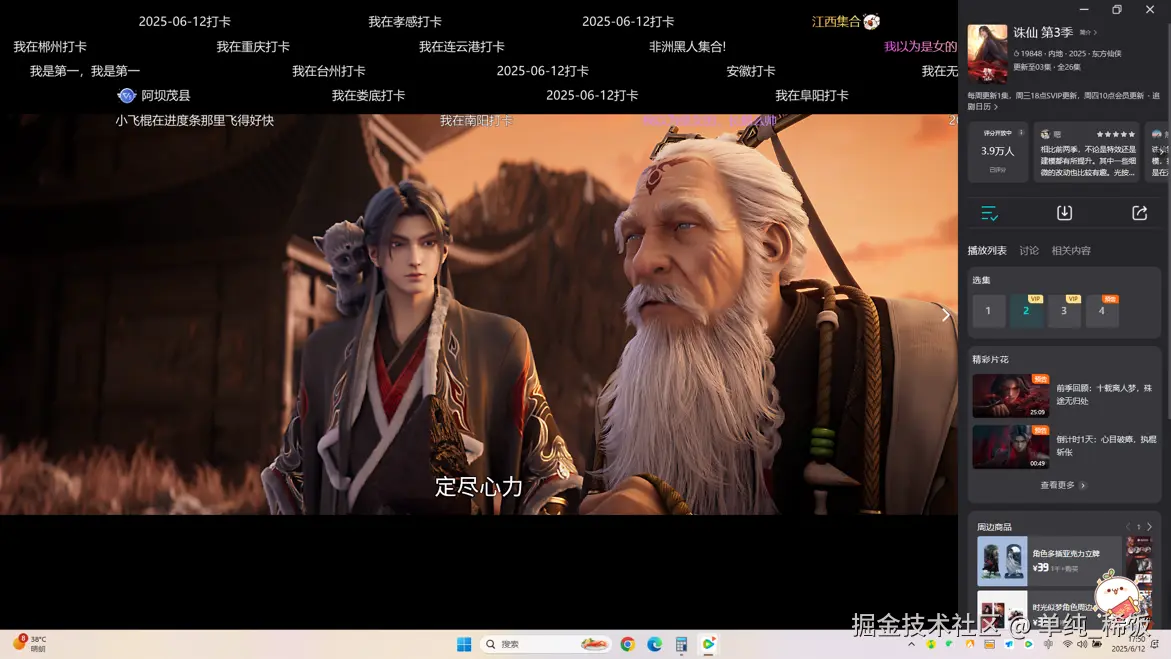The height and width of the screenshot is (659, 1171).
Task: Click the download icon below the ratings
Action: (x=1064, y=212)
